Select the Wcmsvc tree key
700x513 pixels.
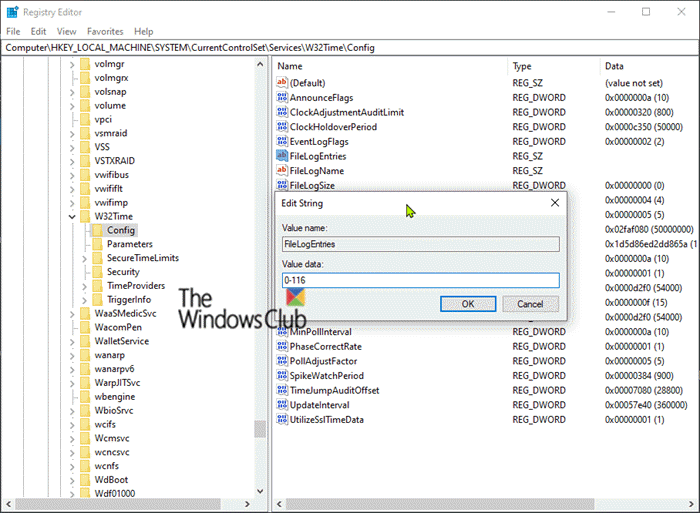coord(112,438)
